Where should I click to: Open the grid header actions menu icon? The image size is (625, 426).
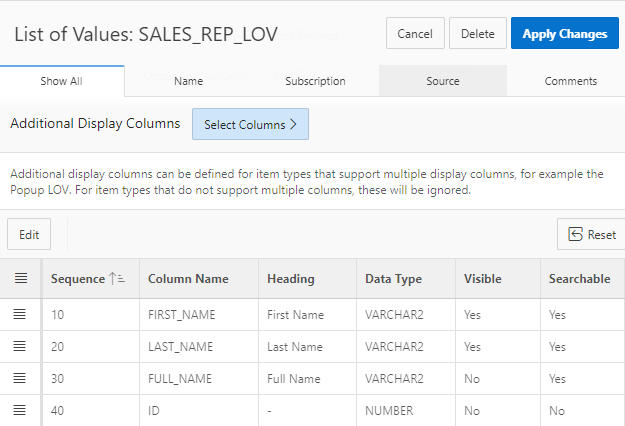(x=20, y=279)
